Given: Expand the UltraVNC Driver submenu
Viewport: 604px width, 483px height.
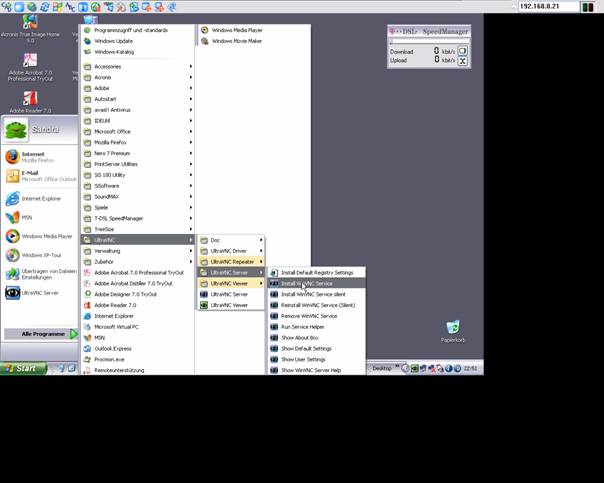Looking at the screenshot, I should point(231,251).
